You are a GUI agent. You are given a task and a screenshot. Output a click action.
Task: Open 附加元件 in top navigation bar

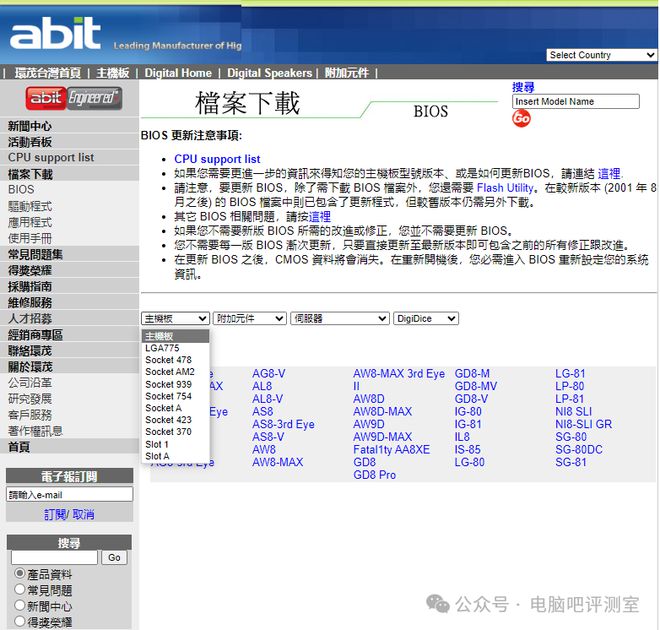(x=346, y=73)
